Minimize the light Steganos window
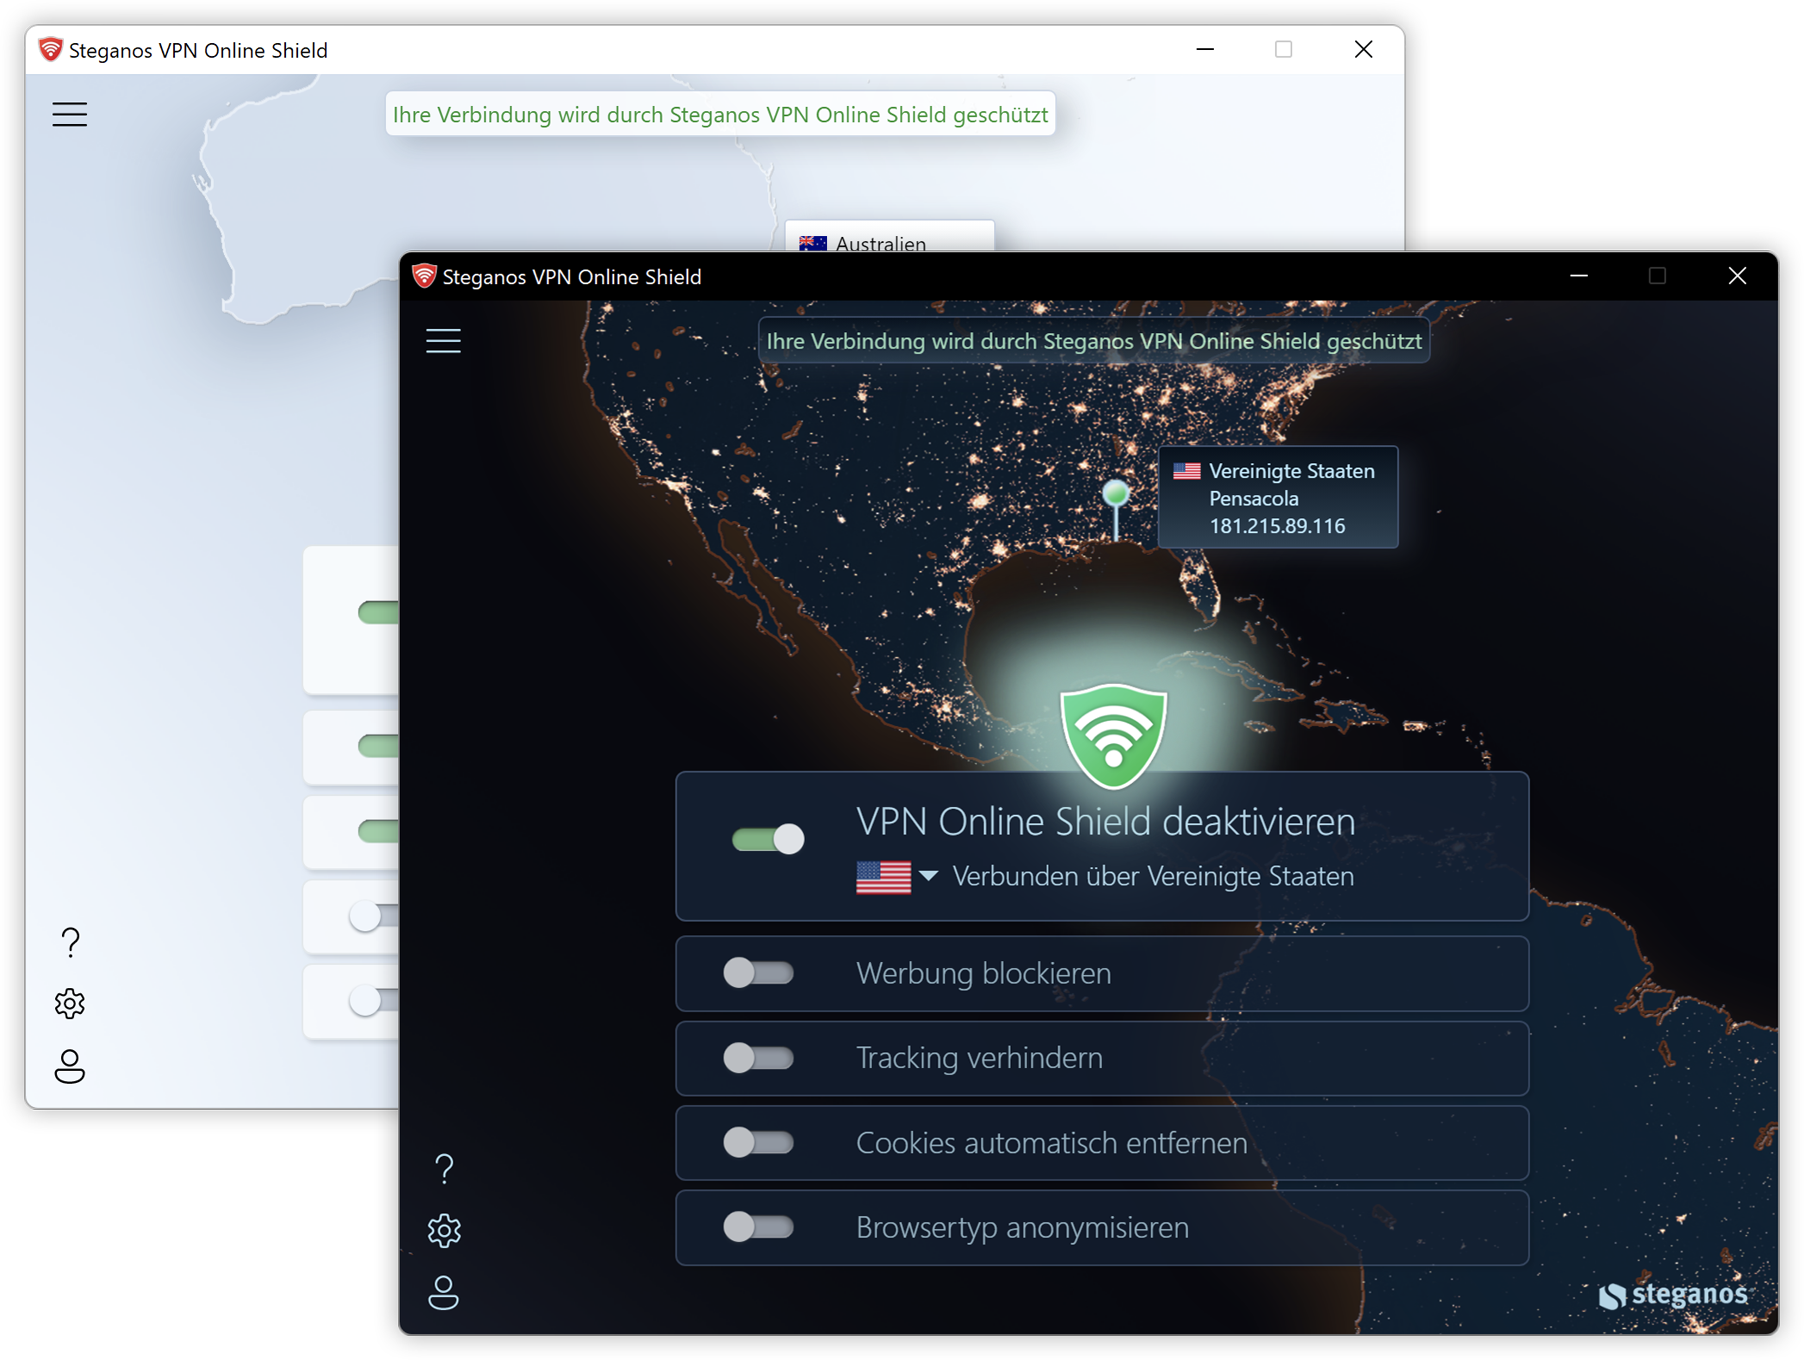The image size is (1804, 1360). pos(1205,49)
